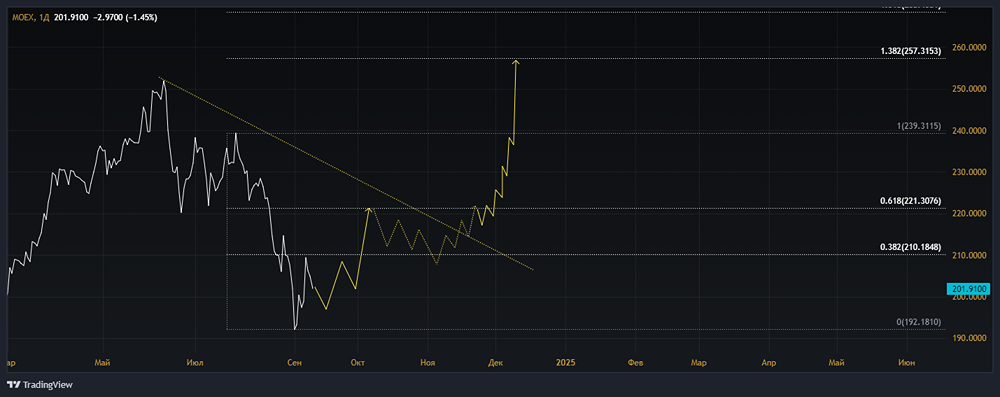Viewport: 1000px width, 397px height.
Task: Select the 0.382(210.1848) Fibonacci label
Action: click(x=911, y=247)
